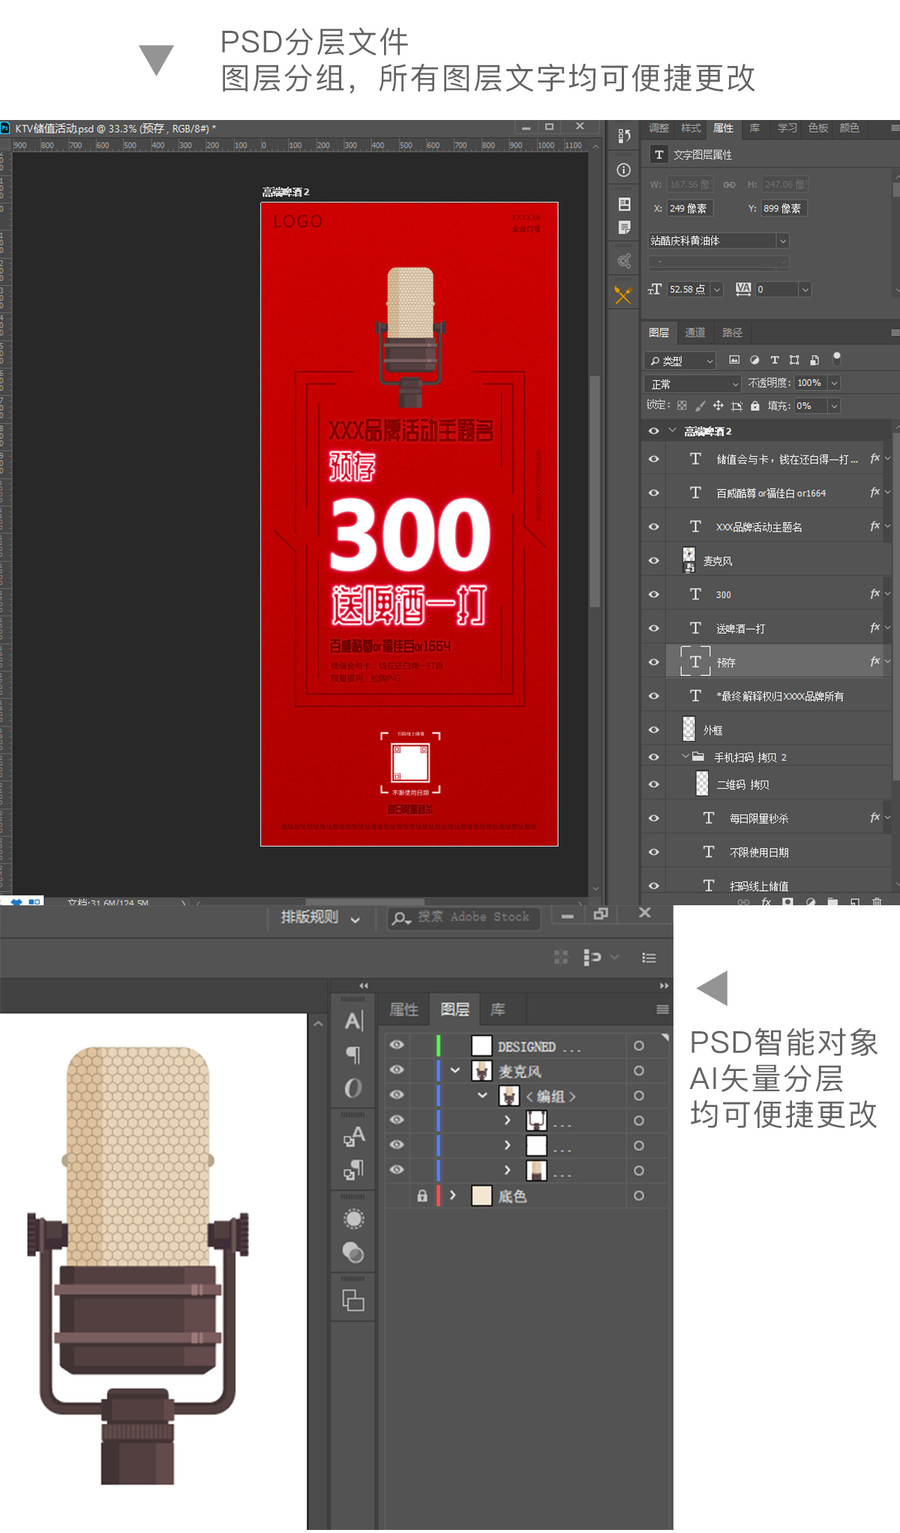Expand the 底色 layer in Illustrator
Screen dimensions: 900x1533
pyautogui.click(x=453, y=1195)
